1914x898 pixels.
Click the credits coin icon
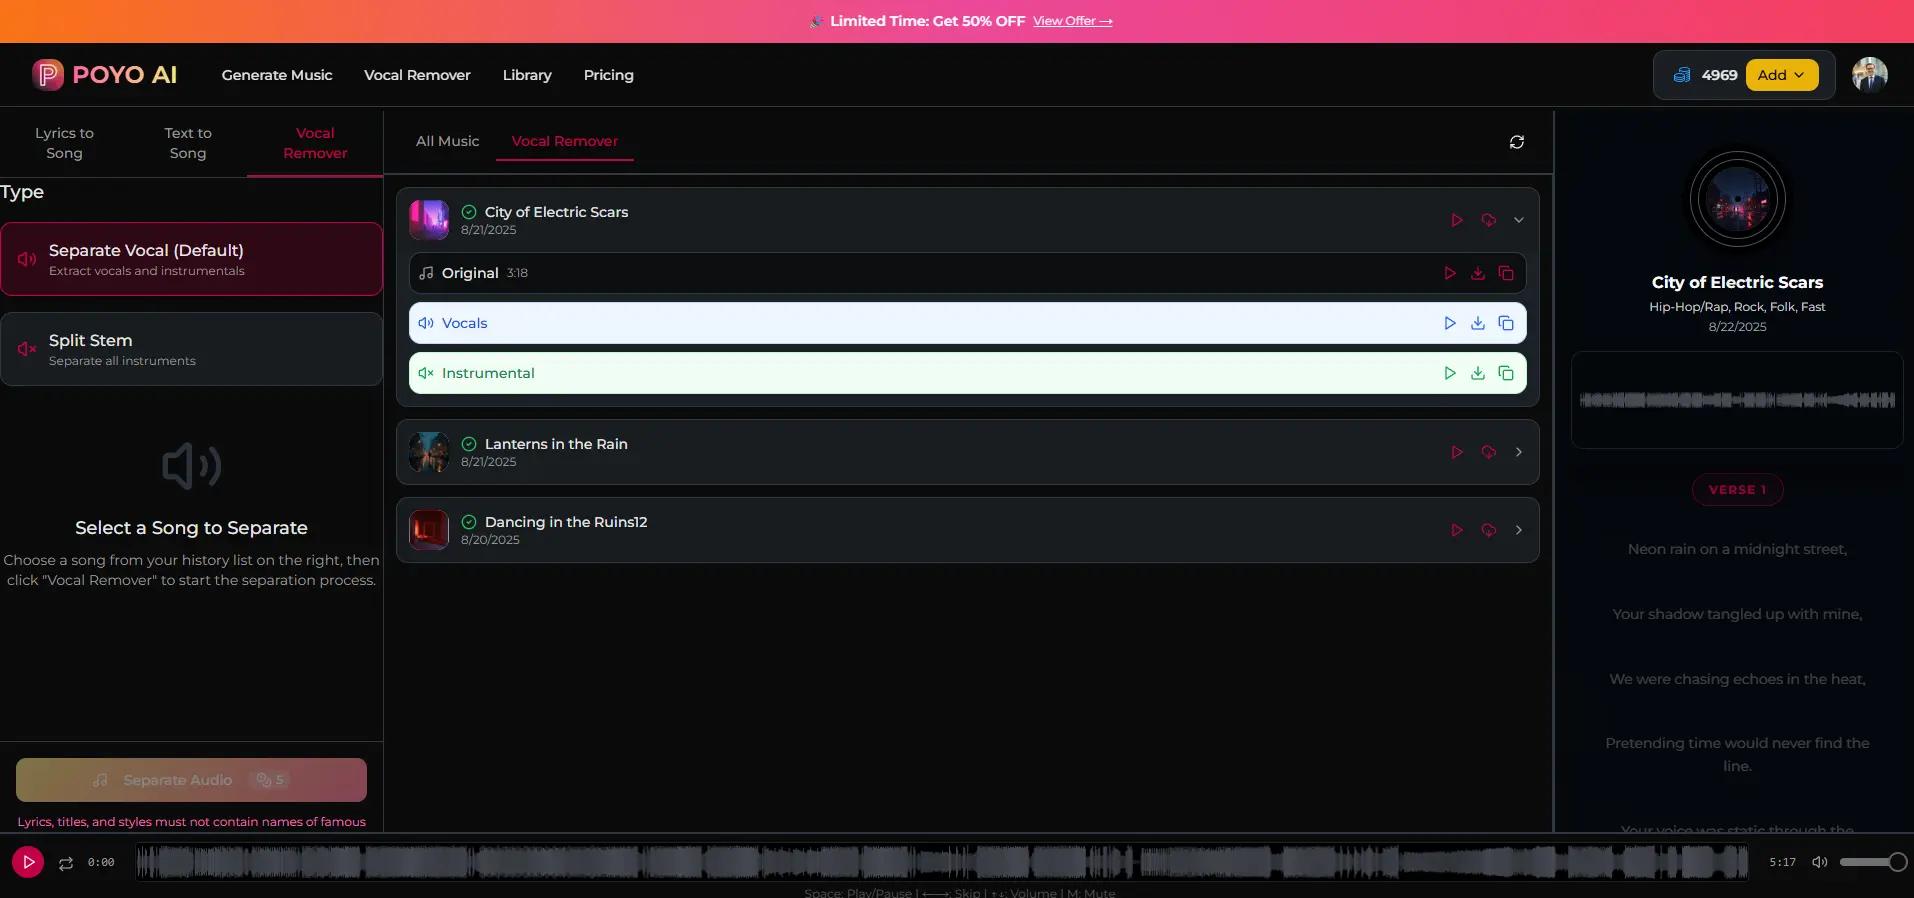point(1682,75)
